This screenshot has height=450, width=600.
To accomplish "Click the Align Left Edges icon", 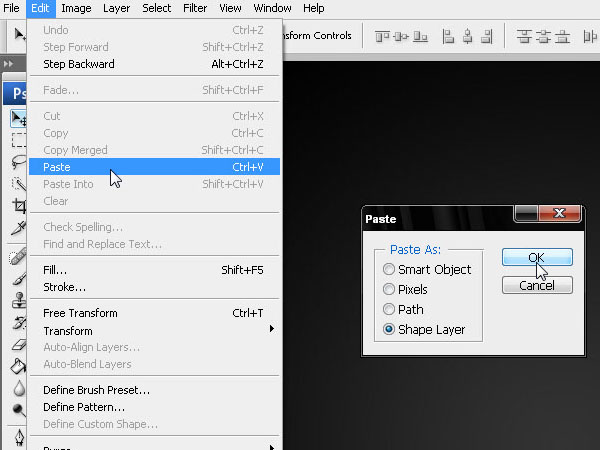I will 448,37.
